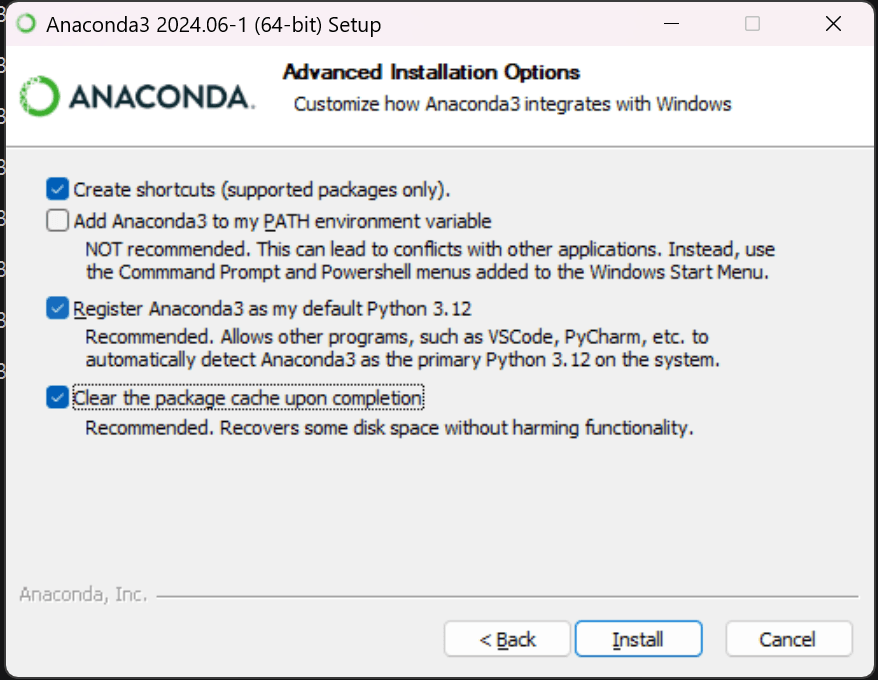Click the "Recovers some disk space" description

[389, 428]
